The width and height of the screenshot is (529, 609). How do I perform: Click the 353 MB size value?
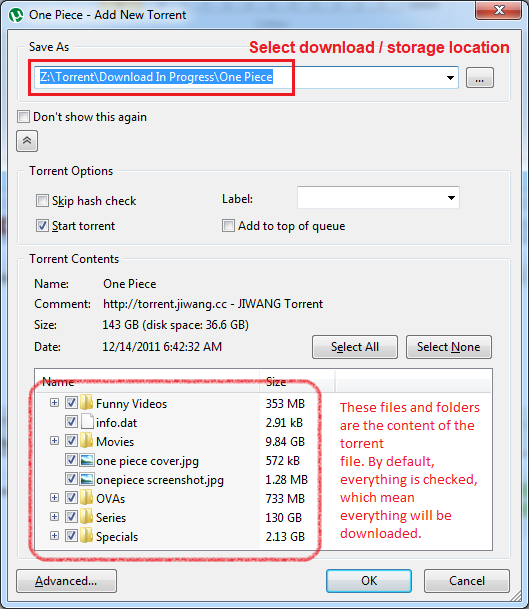pos(285,404)
